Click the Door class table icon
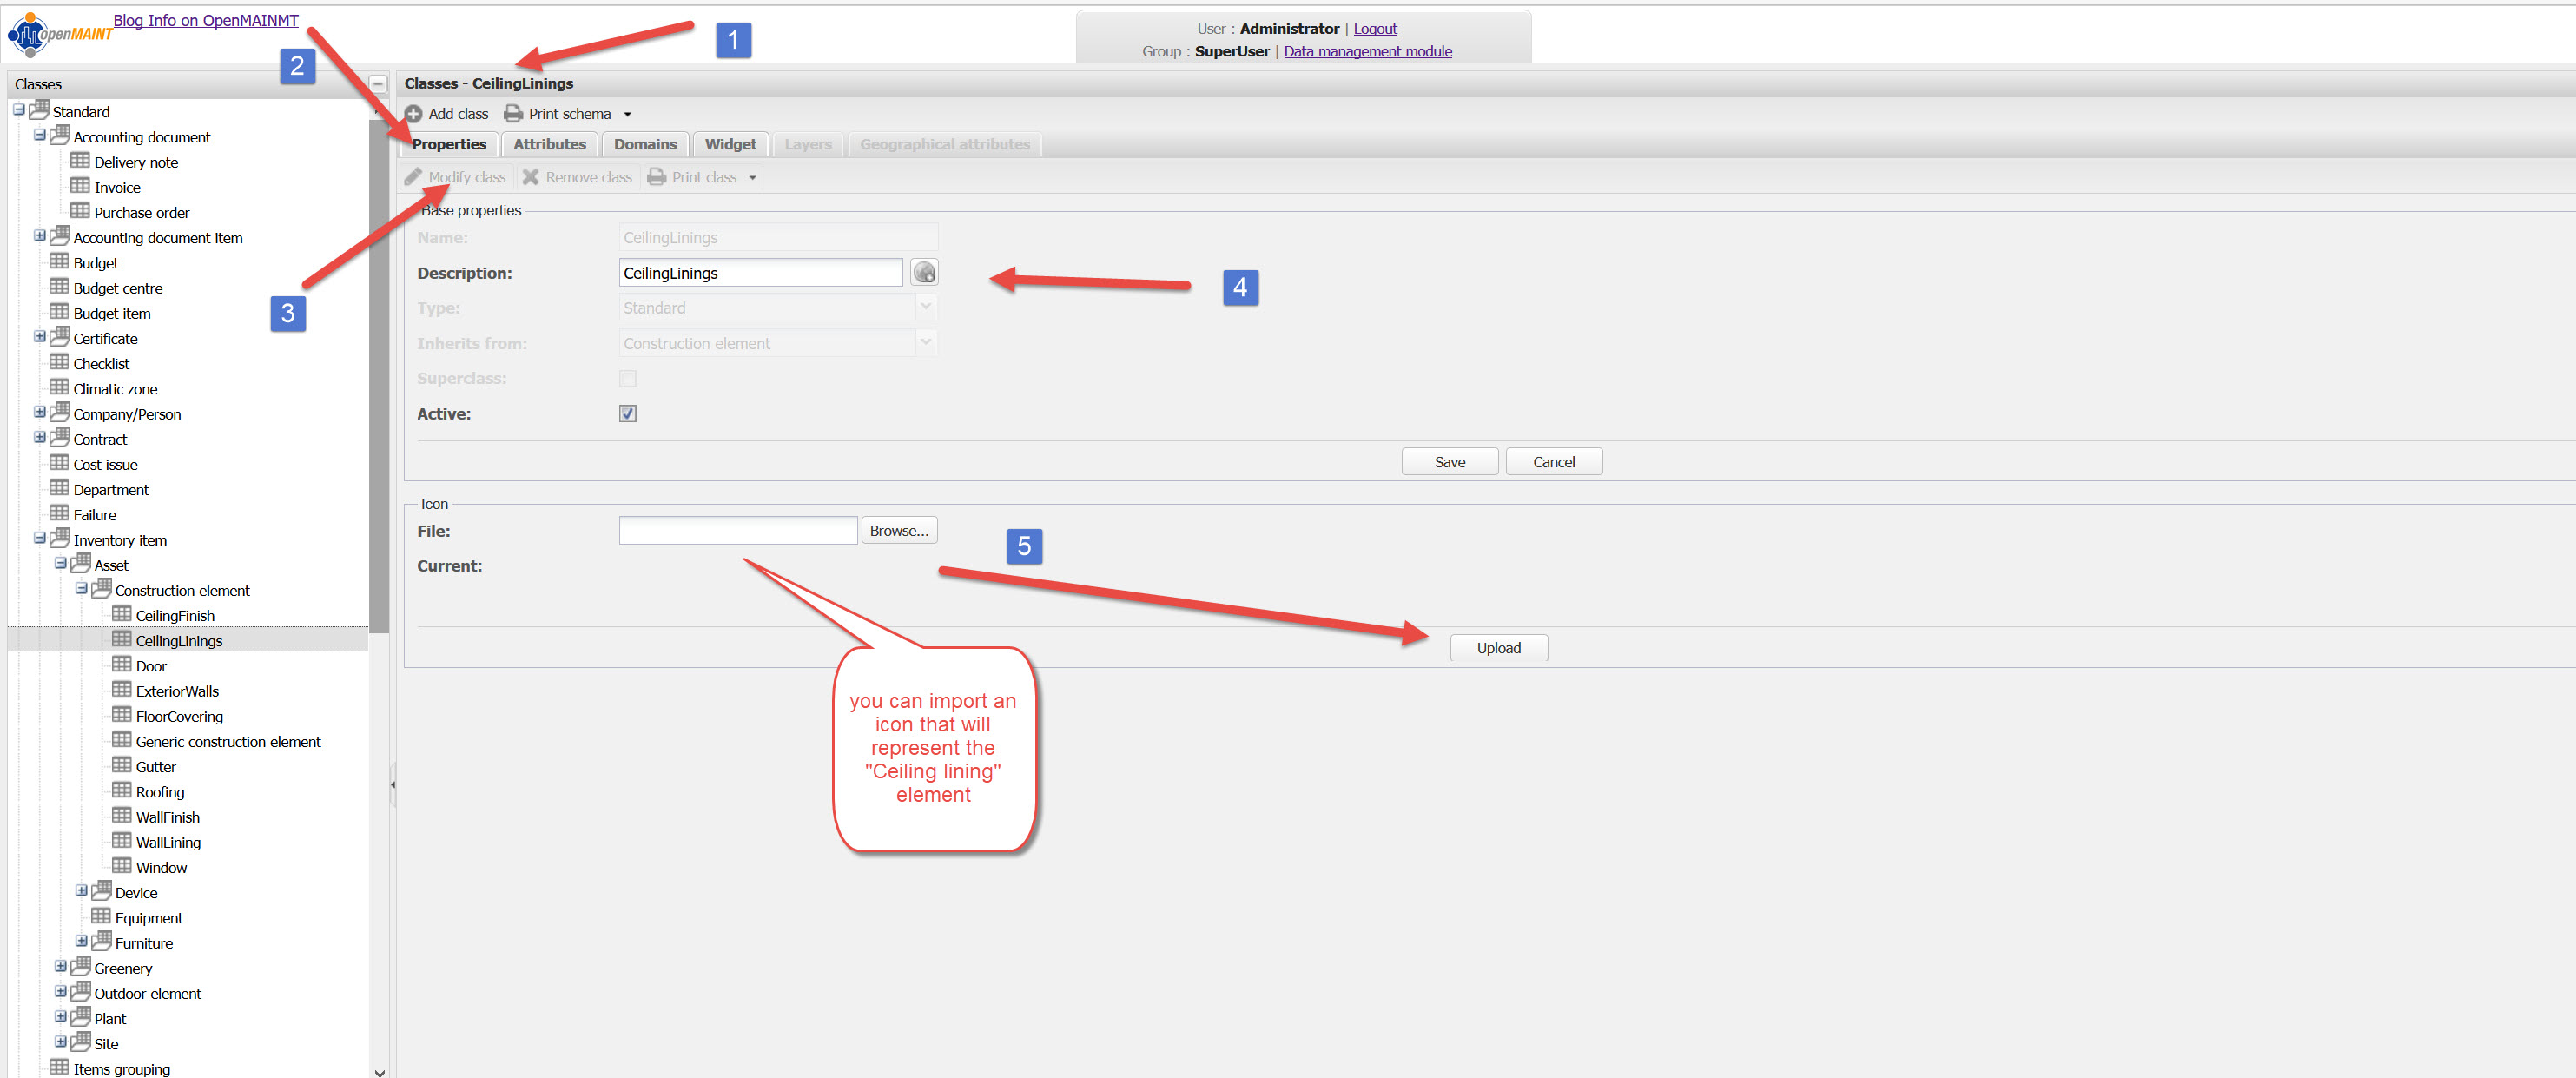The height and width of the screenshot is (1078, 2576). coord(122,665)
